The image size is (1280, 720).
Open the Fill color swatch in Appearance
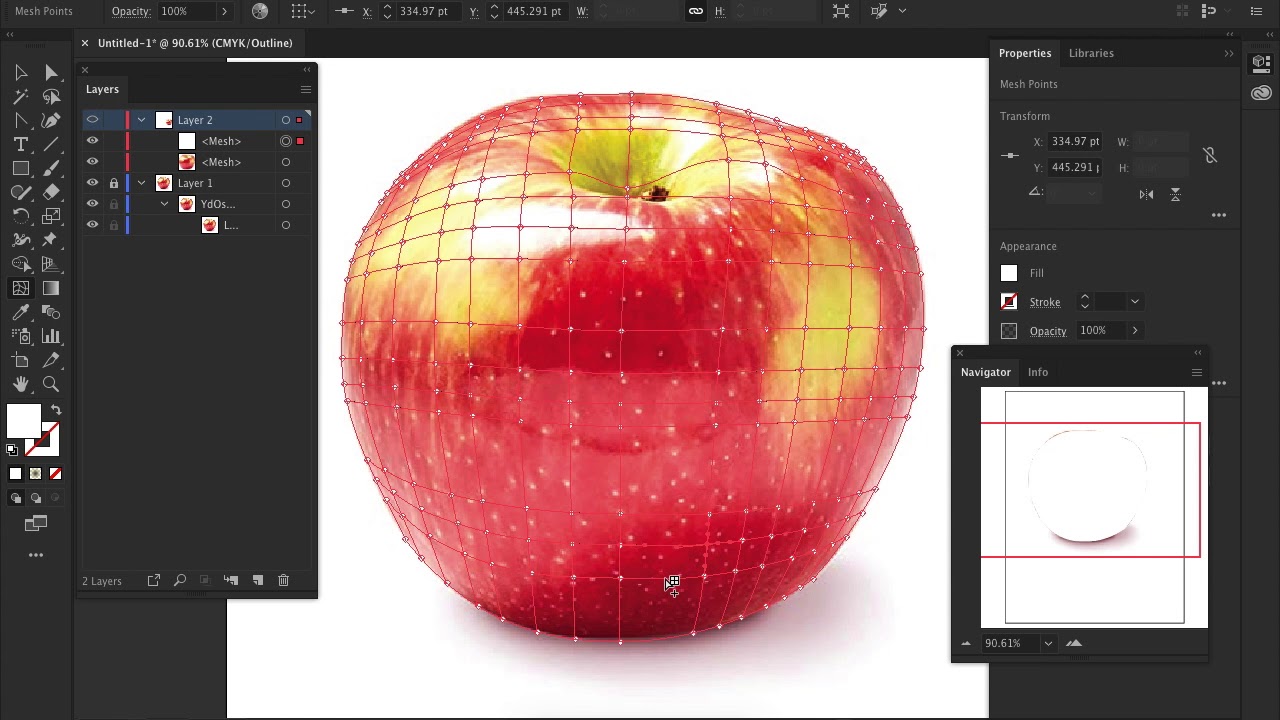click(x=1009, y=273)
